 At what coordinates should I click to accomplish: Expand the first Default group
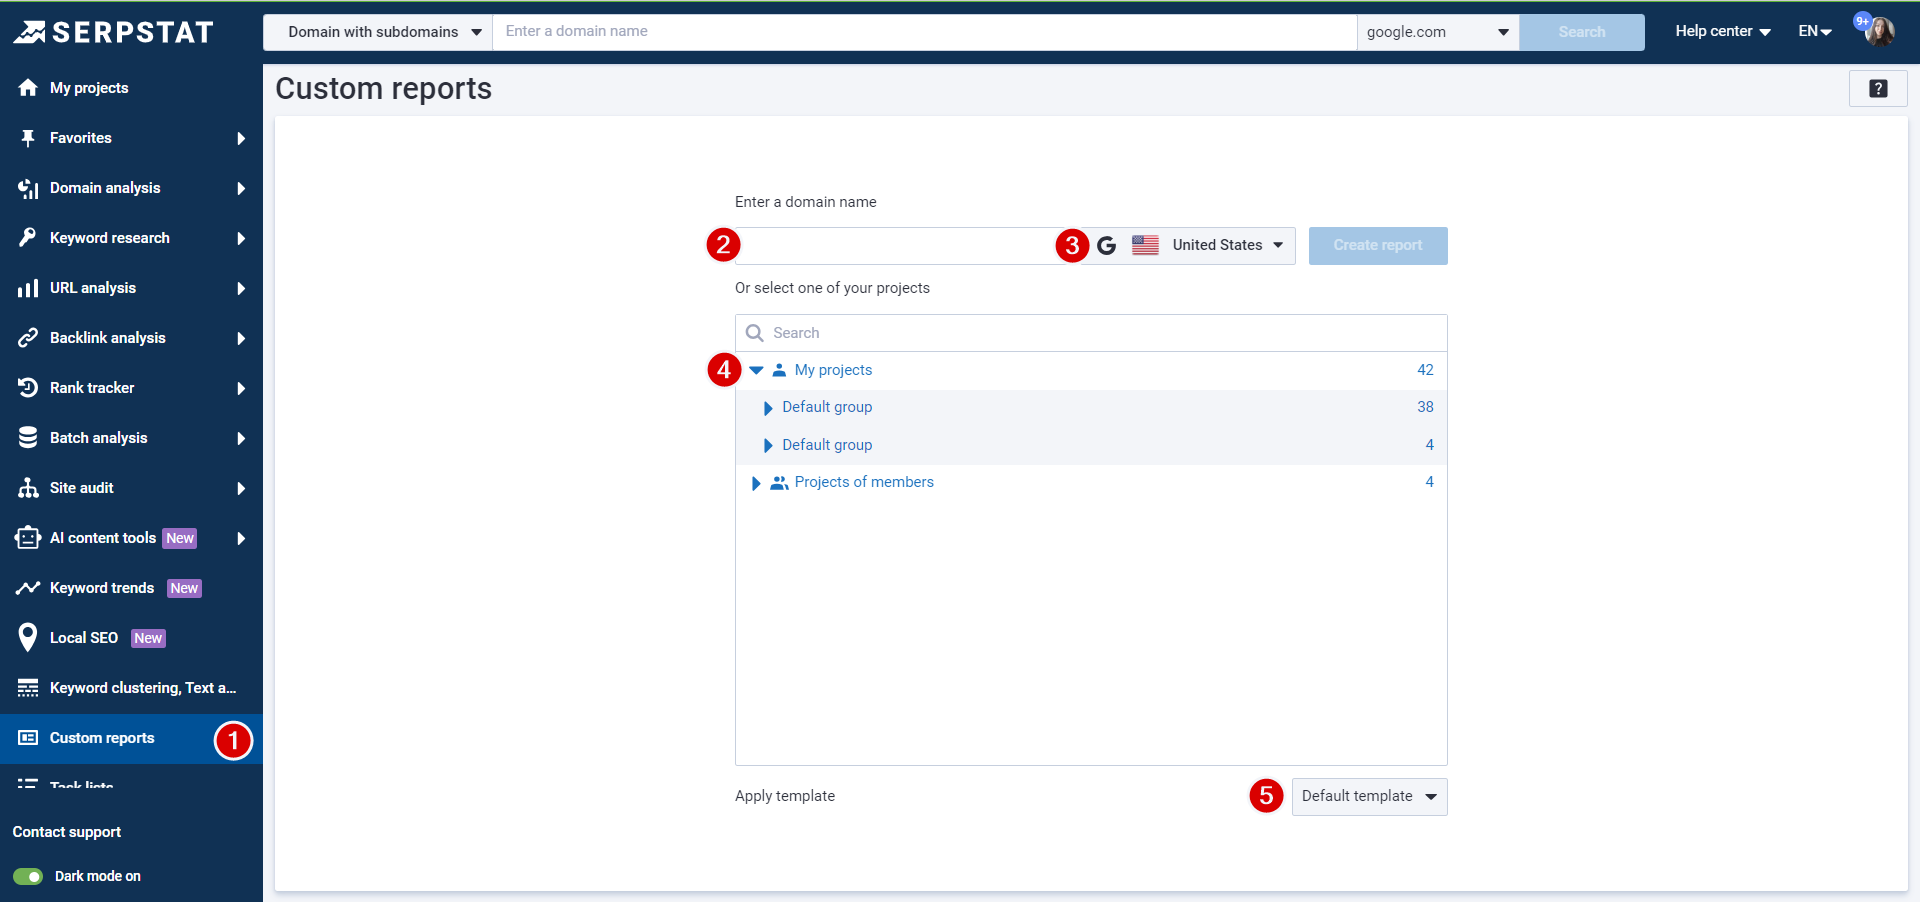(767, 407)
